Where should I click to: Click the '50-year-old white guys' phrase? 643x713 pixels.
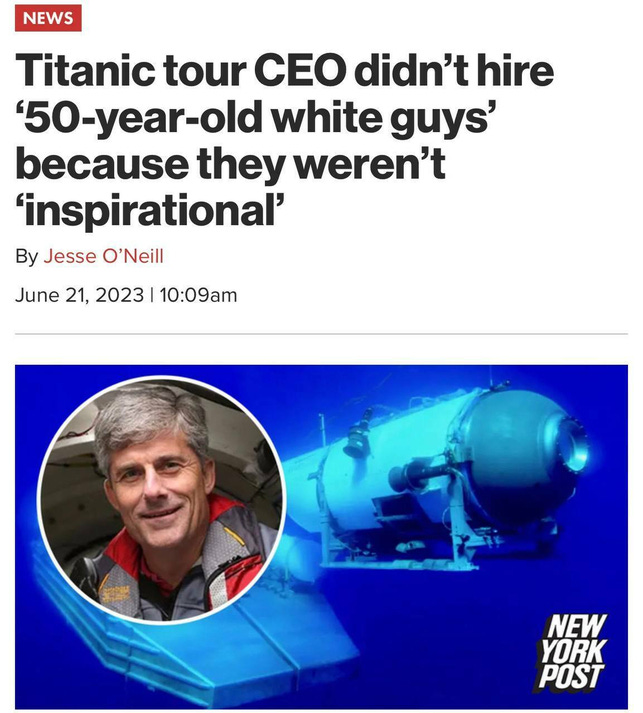pyautogui.click(x=255, y=118)
